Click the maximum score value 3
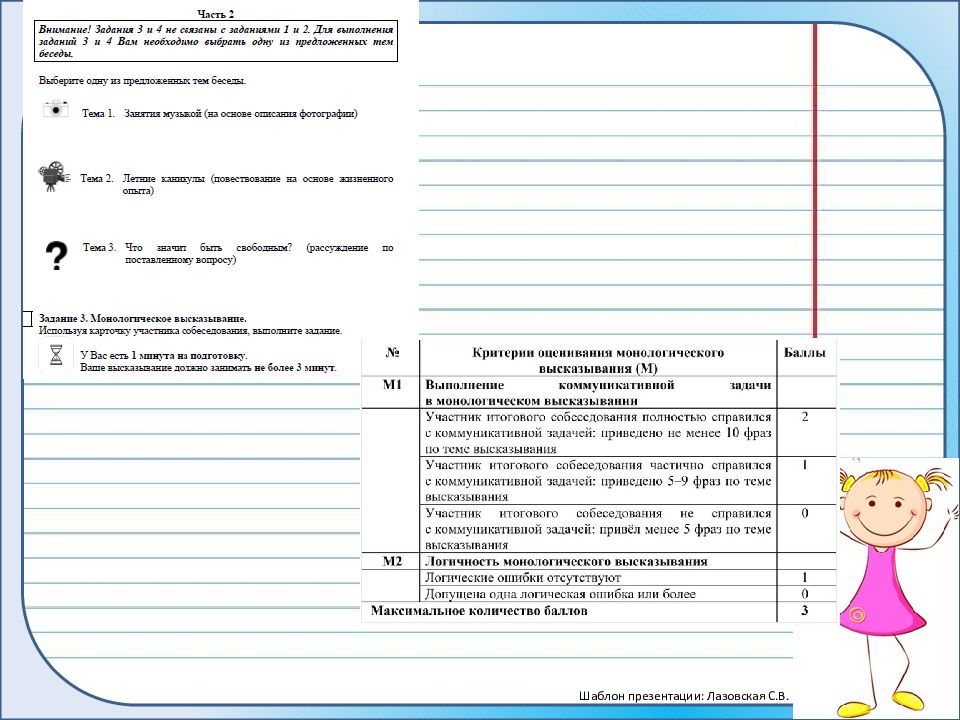Image resolution: width=960 pixels, height=720 pixels. click(x=805, y=610)
